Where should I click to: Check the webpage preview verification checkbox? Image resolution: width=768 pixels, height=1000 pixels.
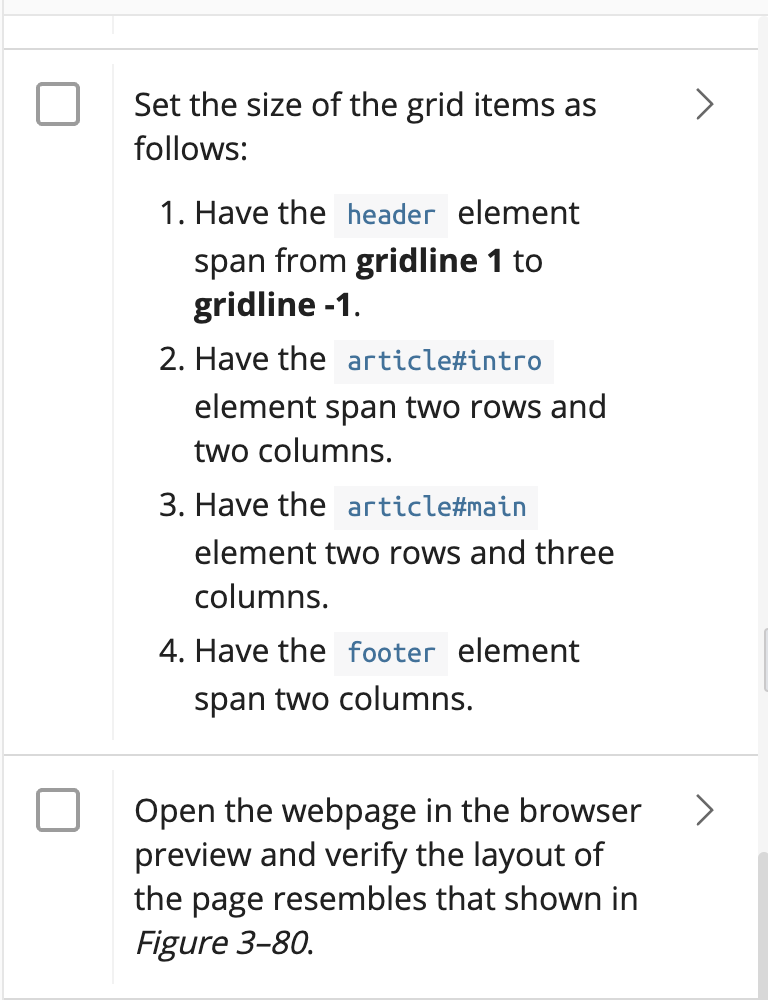tap(59, 811)
